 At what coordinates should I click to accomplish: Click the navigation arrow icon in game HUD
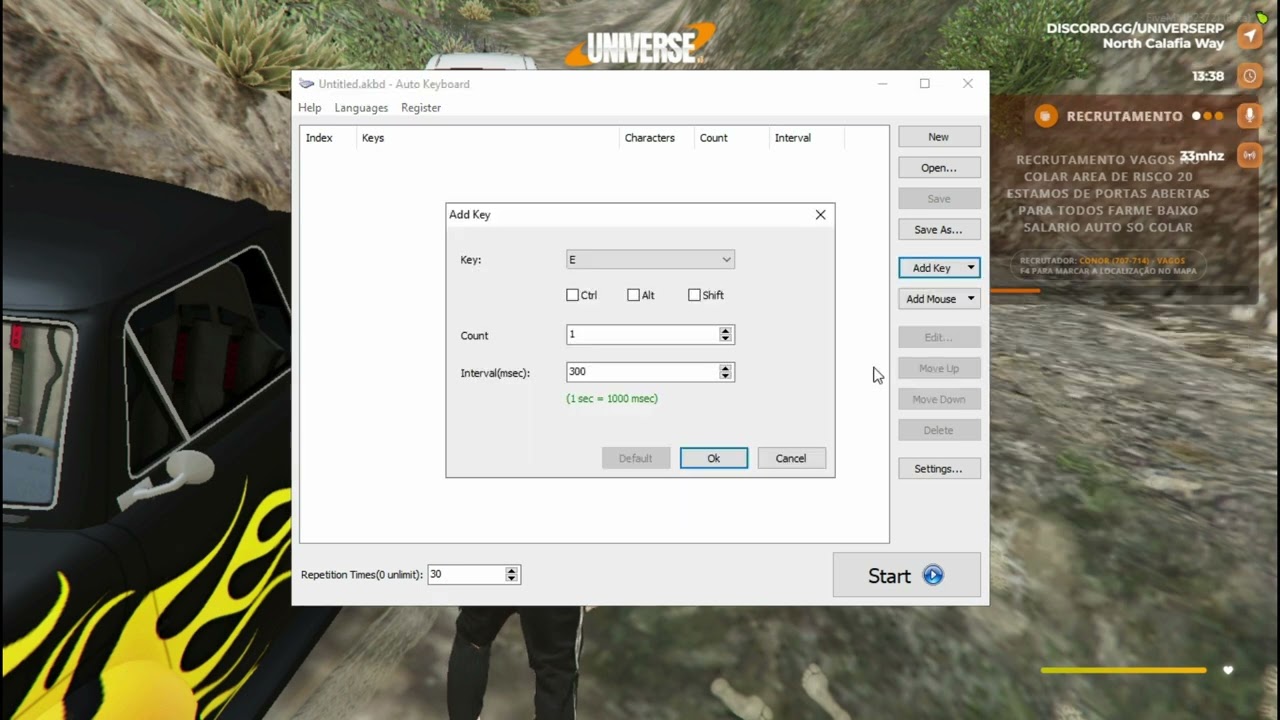coord(1249,37)
